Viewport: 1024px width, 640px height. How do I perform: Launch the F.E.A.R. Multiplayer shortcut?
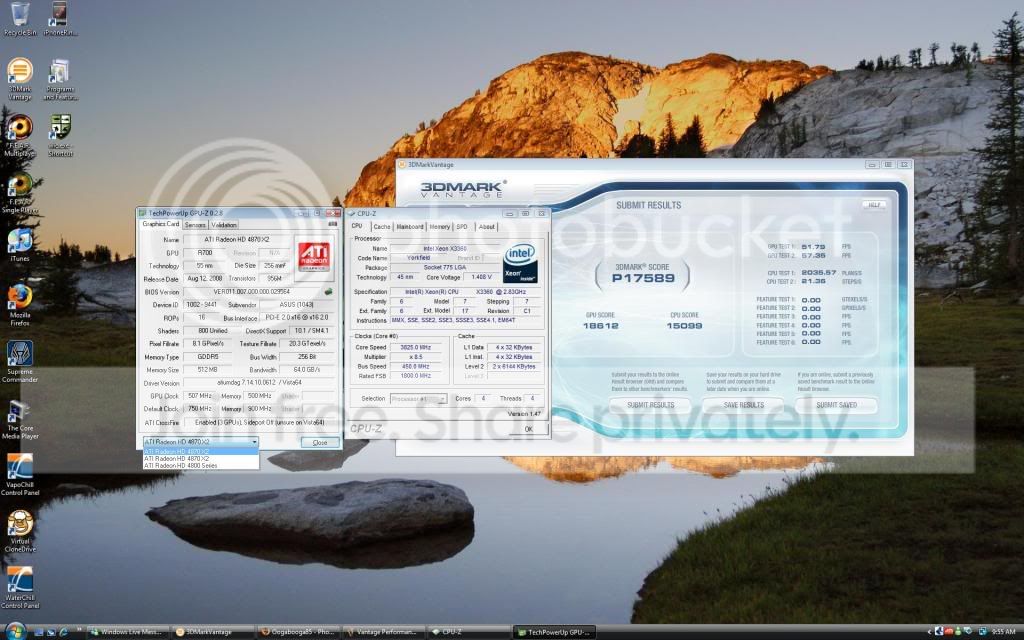(x=20, y=136)
